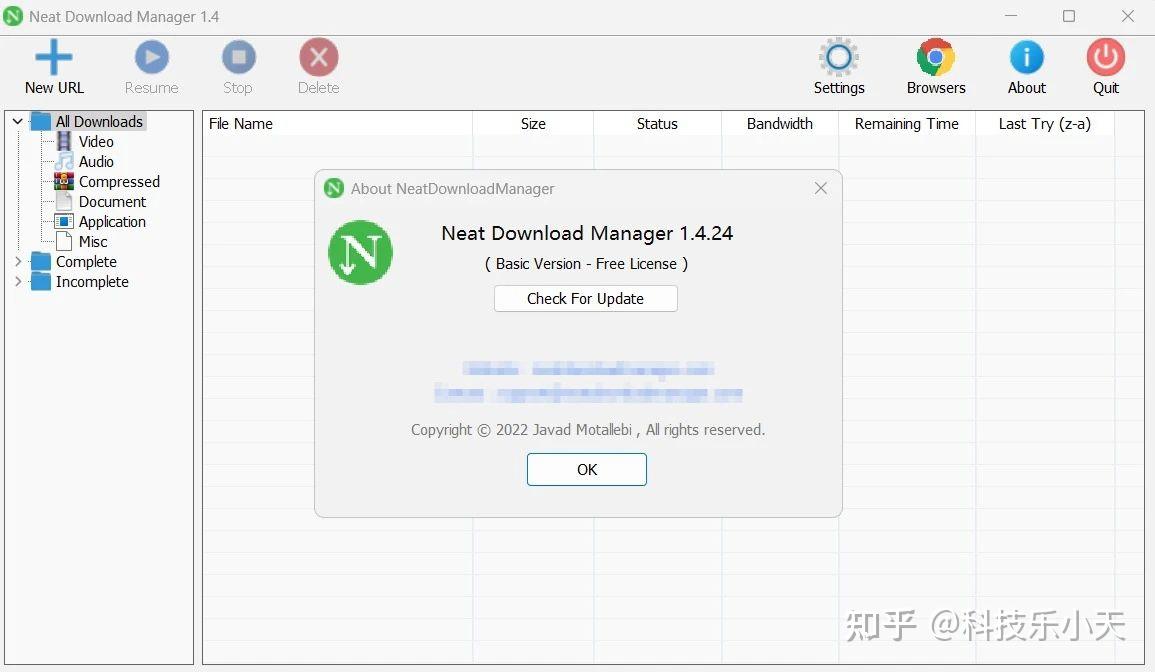Expand the Complete tree node
Image resolution: width=1155 pixels, height=672 pixels.
click(x=18, y=261)
